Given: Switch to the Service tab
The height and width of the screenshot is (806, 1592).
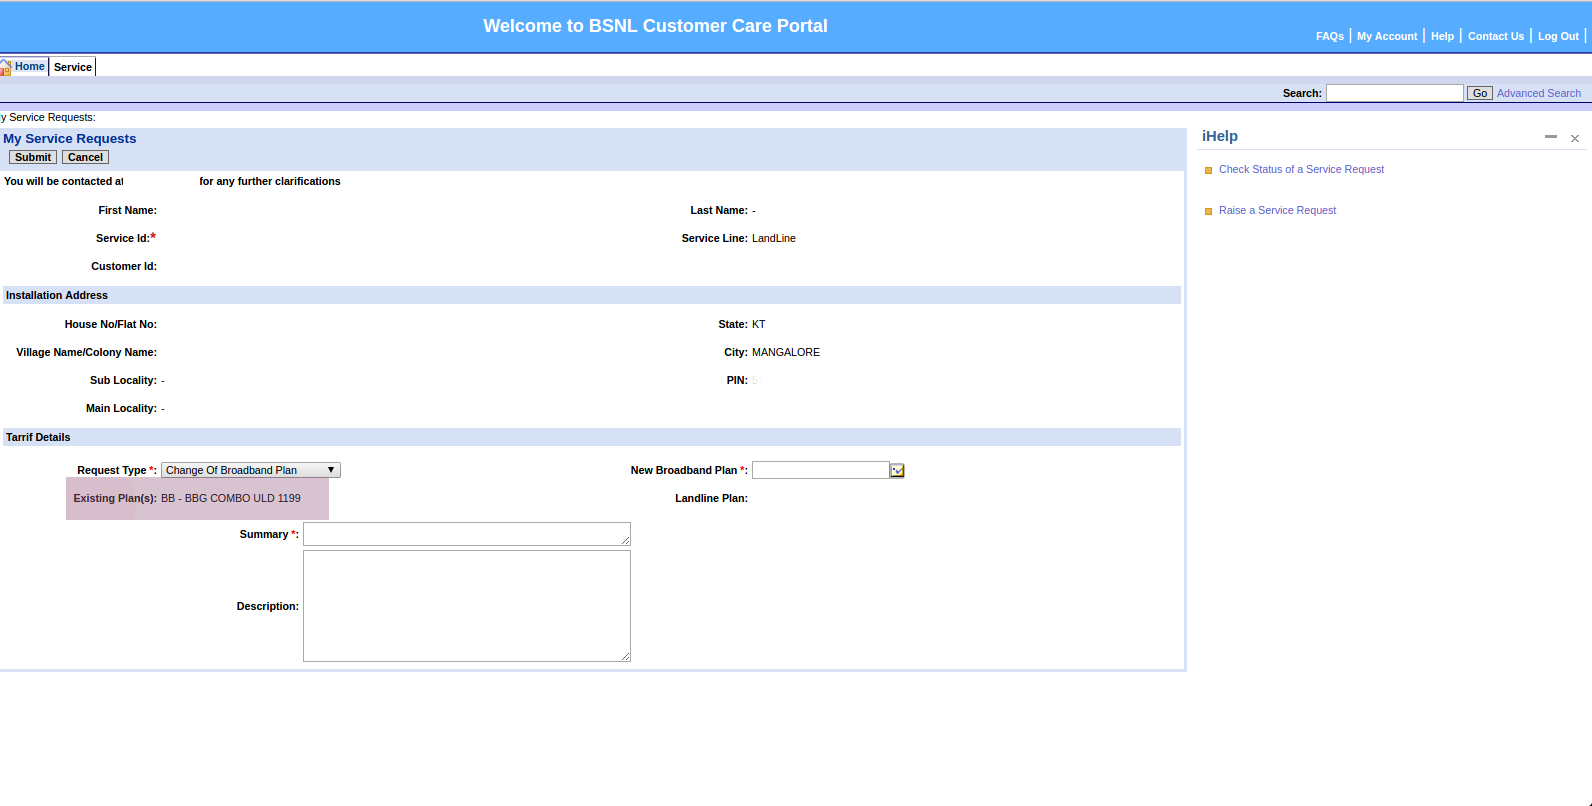Looking at the screenshot, I should coord(73,67).
